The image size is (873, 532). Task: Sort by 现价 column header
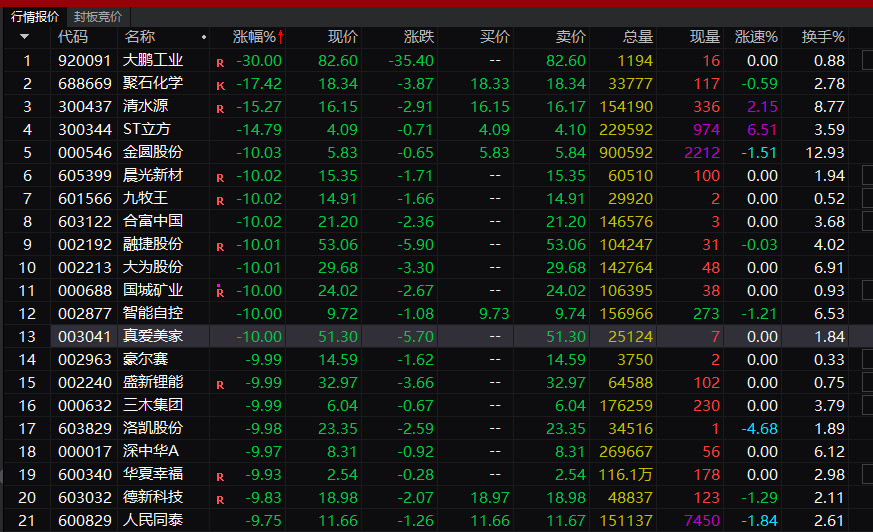[342, 37]
